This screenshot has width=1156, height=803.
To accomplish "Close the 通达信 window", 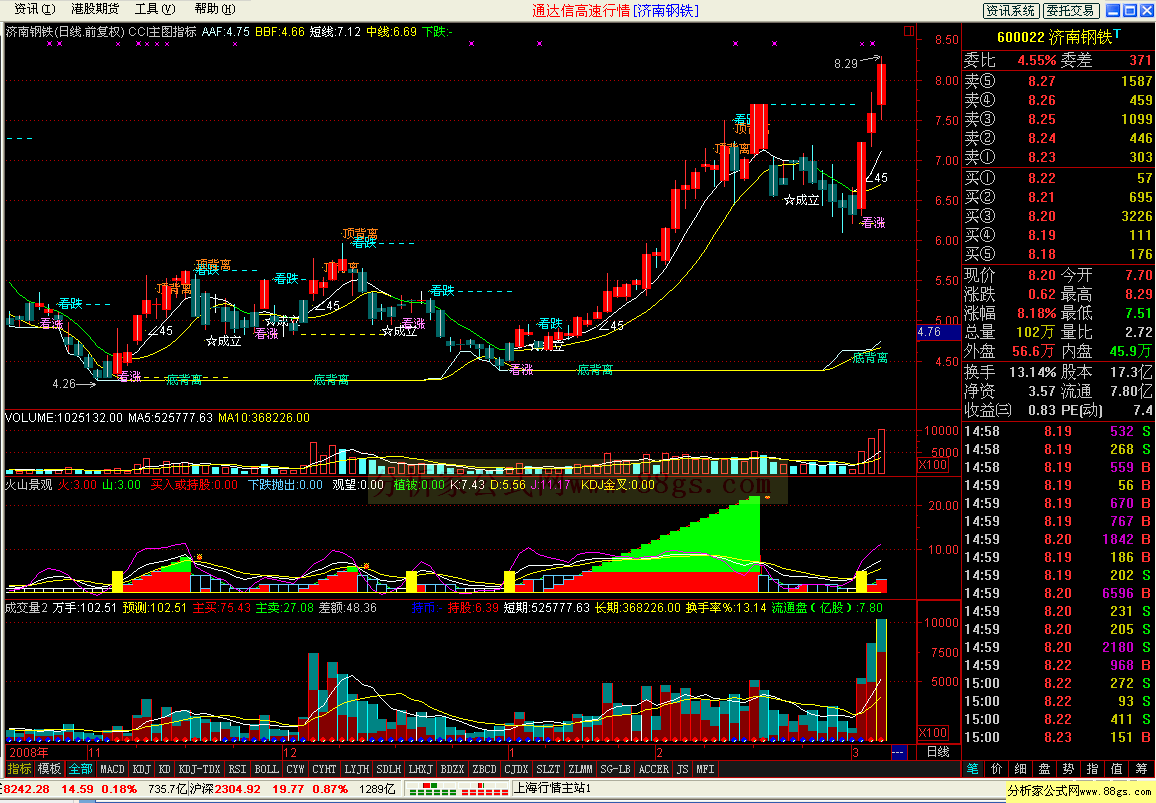I will (x=1146, y=10).
